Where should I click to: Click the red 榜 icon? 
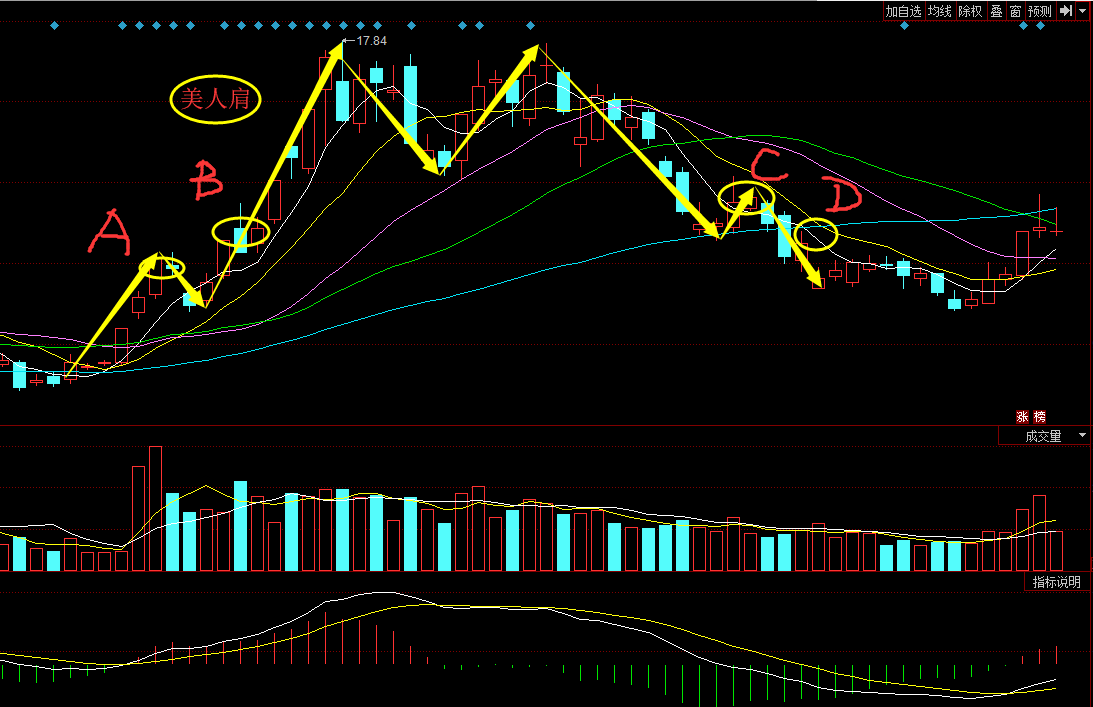[x=1039, y=417]
